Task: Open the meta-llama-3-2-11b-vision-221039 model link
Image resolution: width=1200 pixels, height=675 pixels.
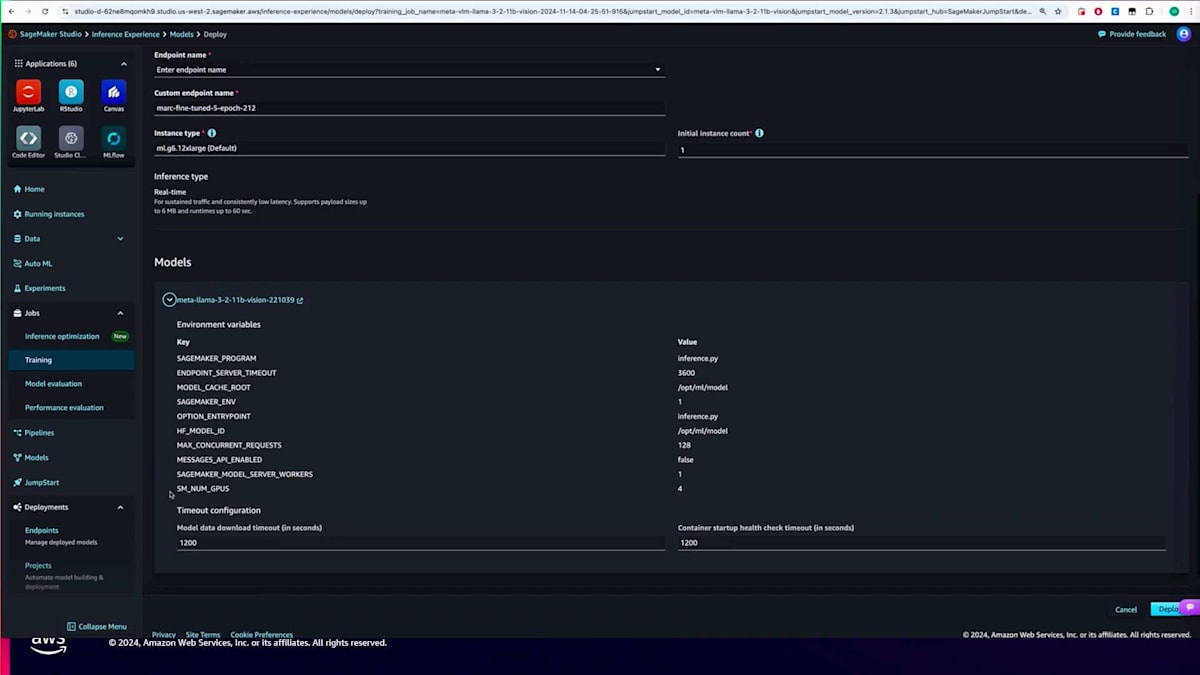Action: [236, 300]
